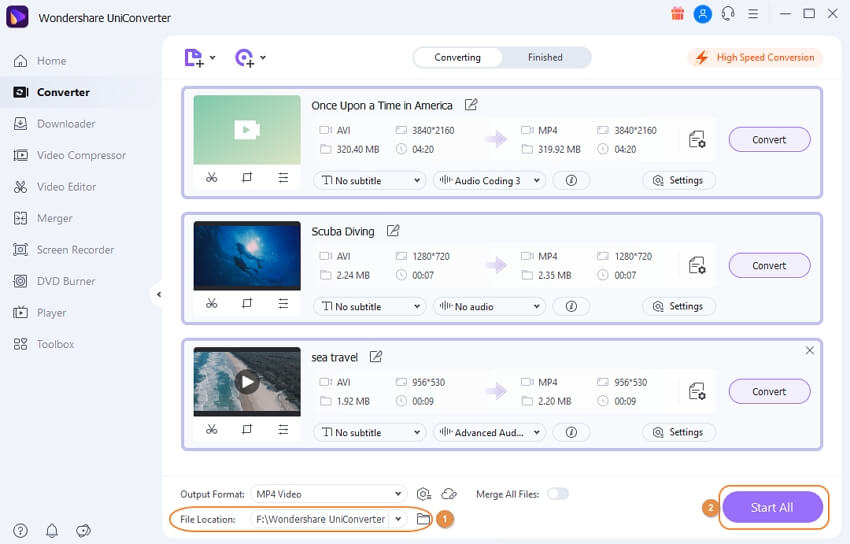
Task: Click the scissors trim icon for Scuba Diving
Action: click(x=211, y=304)
